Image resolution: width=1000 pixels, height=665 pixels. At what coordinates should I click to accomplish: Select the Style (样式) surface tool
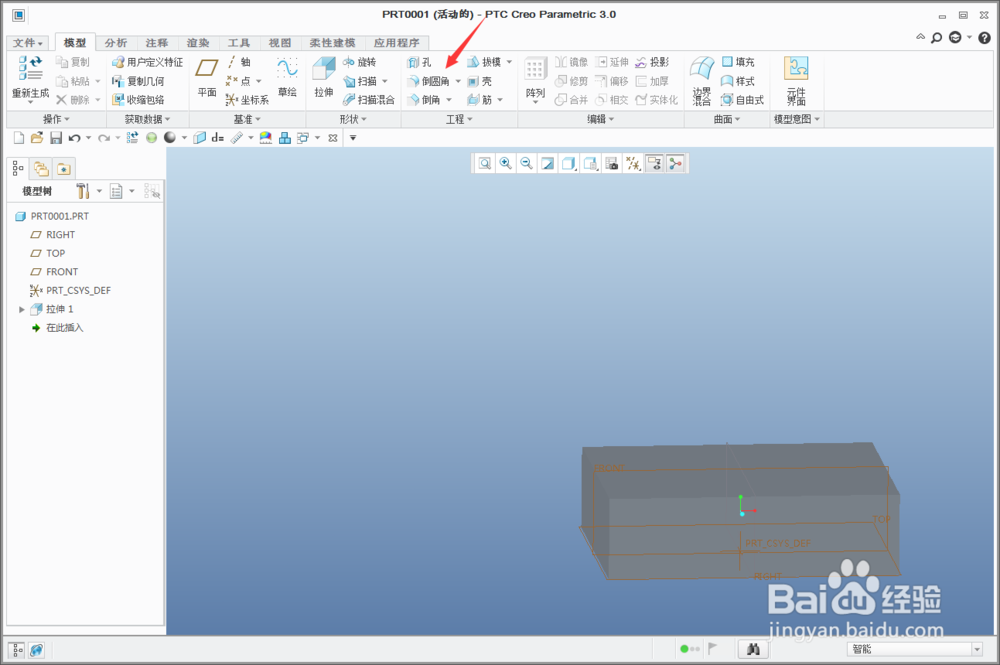pyautogui.click(x=738, y=81)
